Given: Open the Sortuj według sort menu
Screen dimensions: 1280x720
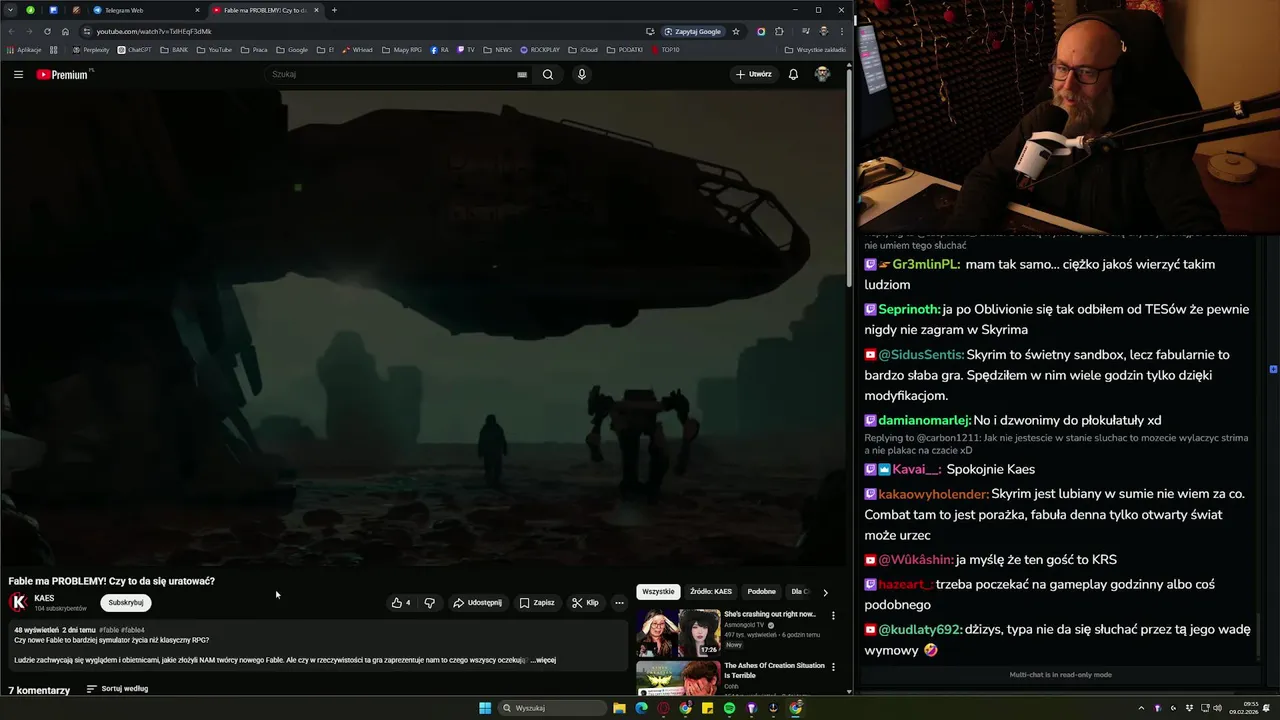Looking at the screenshot, I should (x=117, y=689).
